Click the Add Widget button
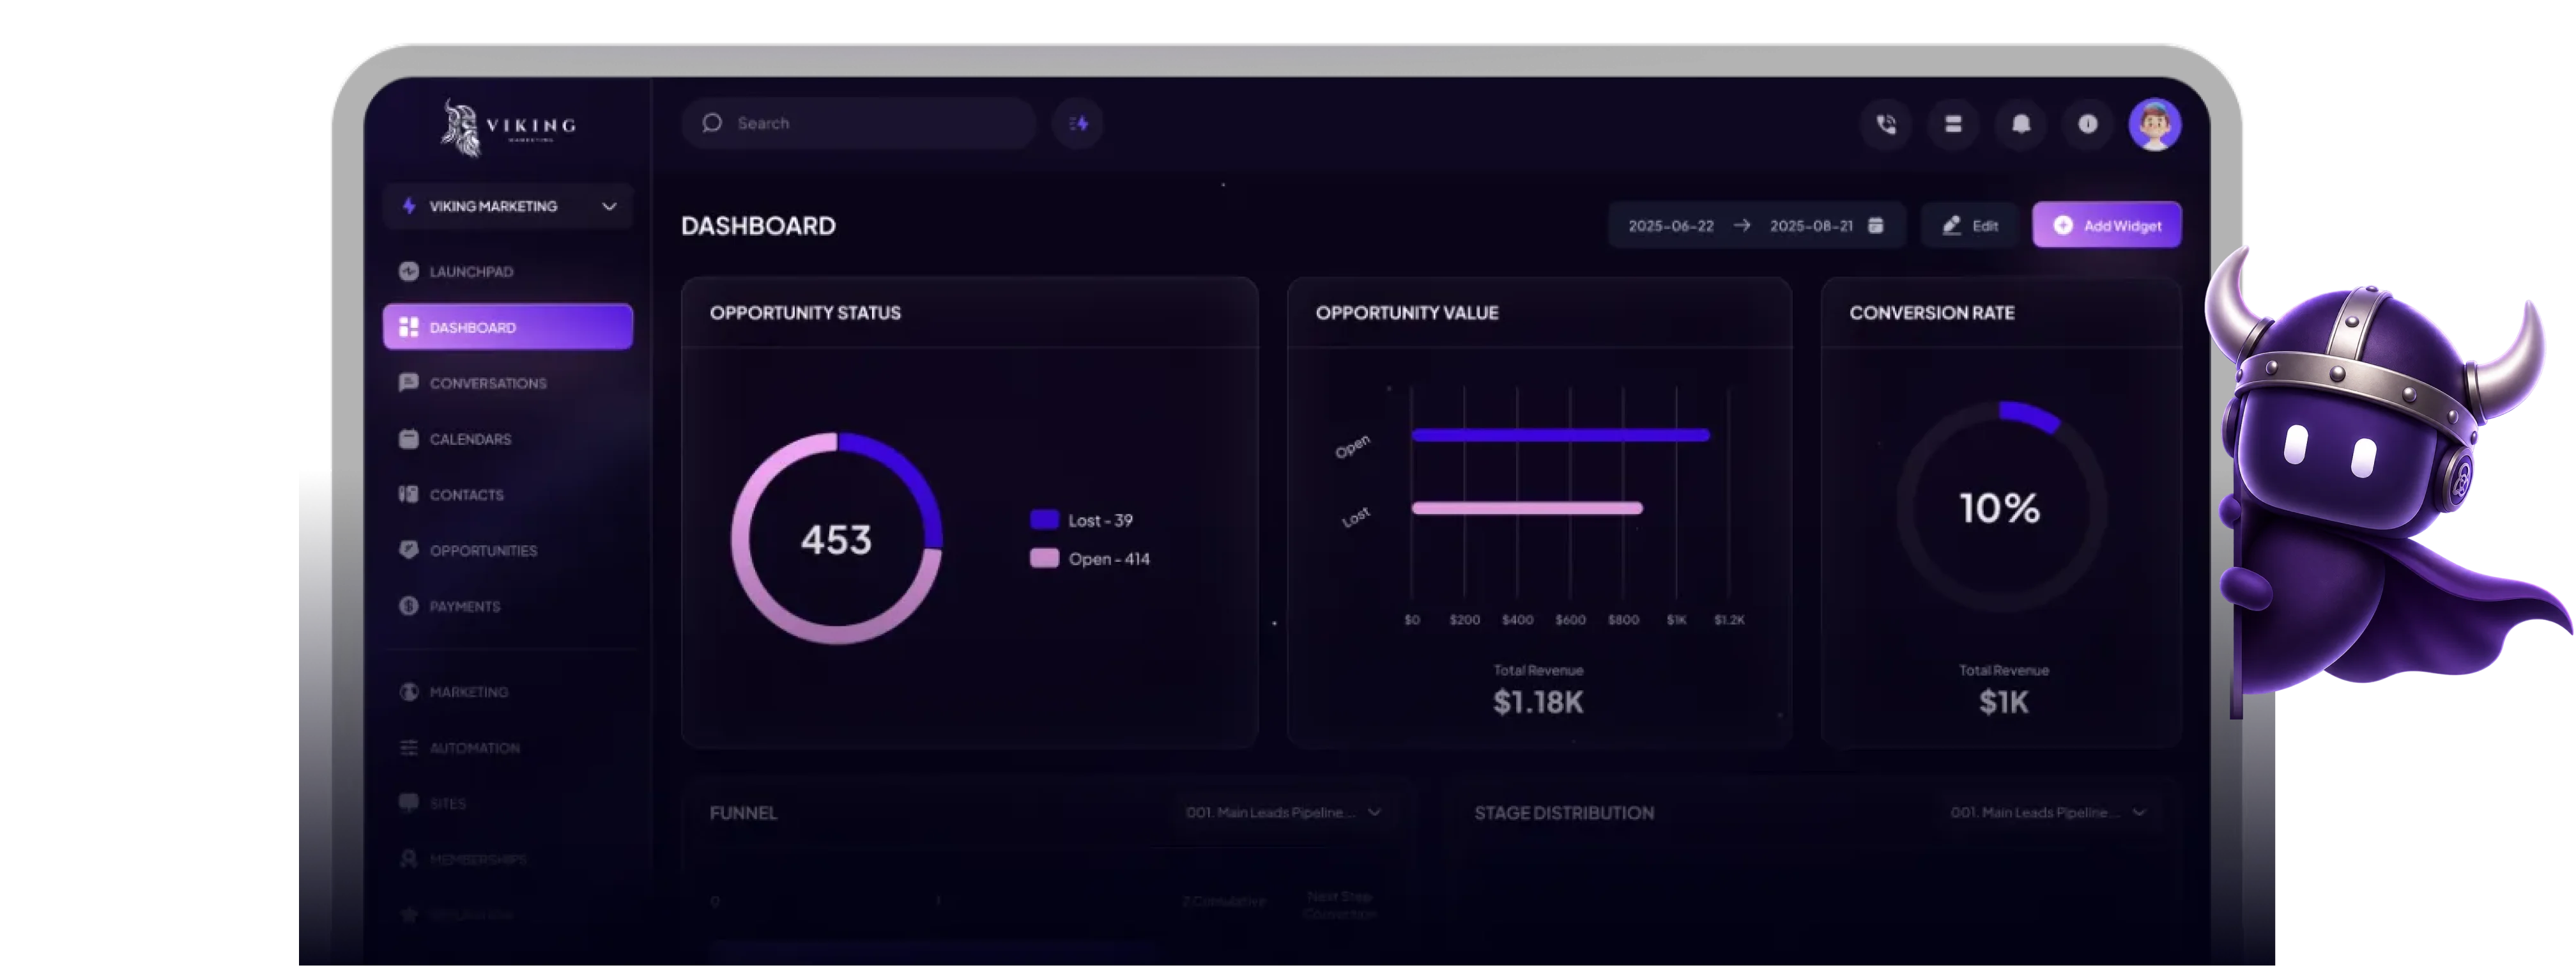This screenshot has width=2576, height=978. pos(2107,225)
